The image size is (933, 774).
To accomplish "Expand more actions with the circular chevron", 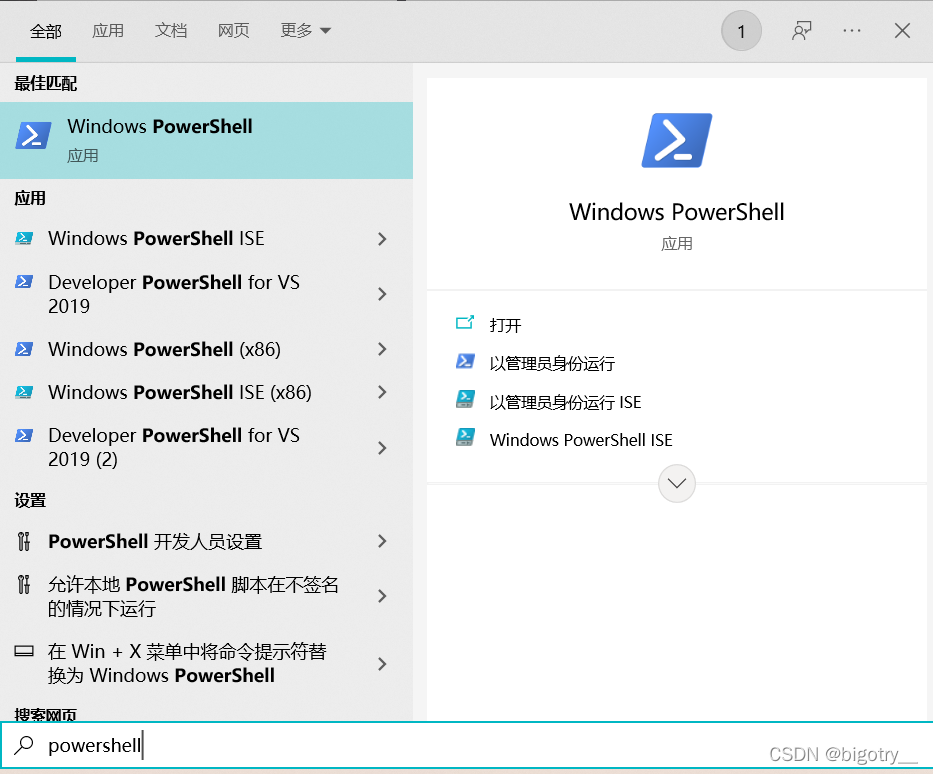I will click(x=677, y=483).
